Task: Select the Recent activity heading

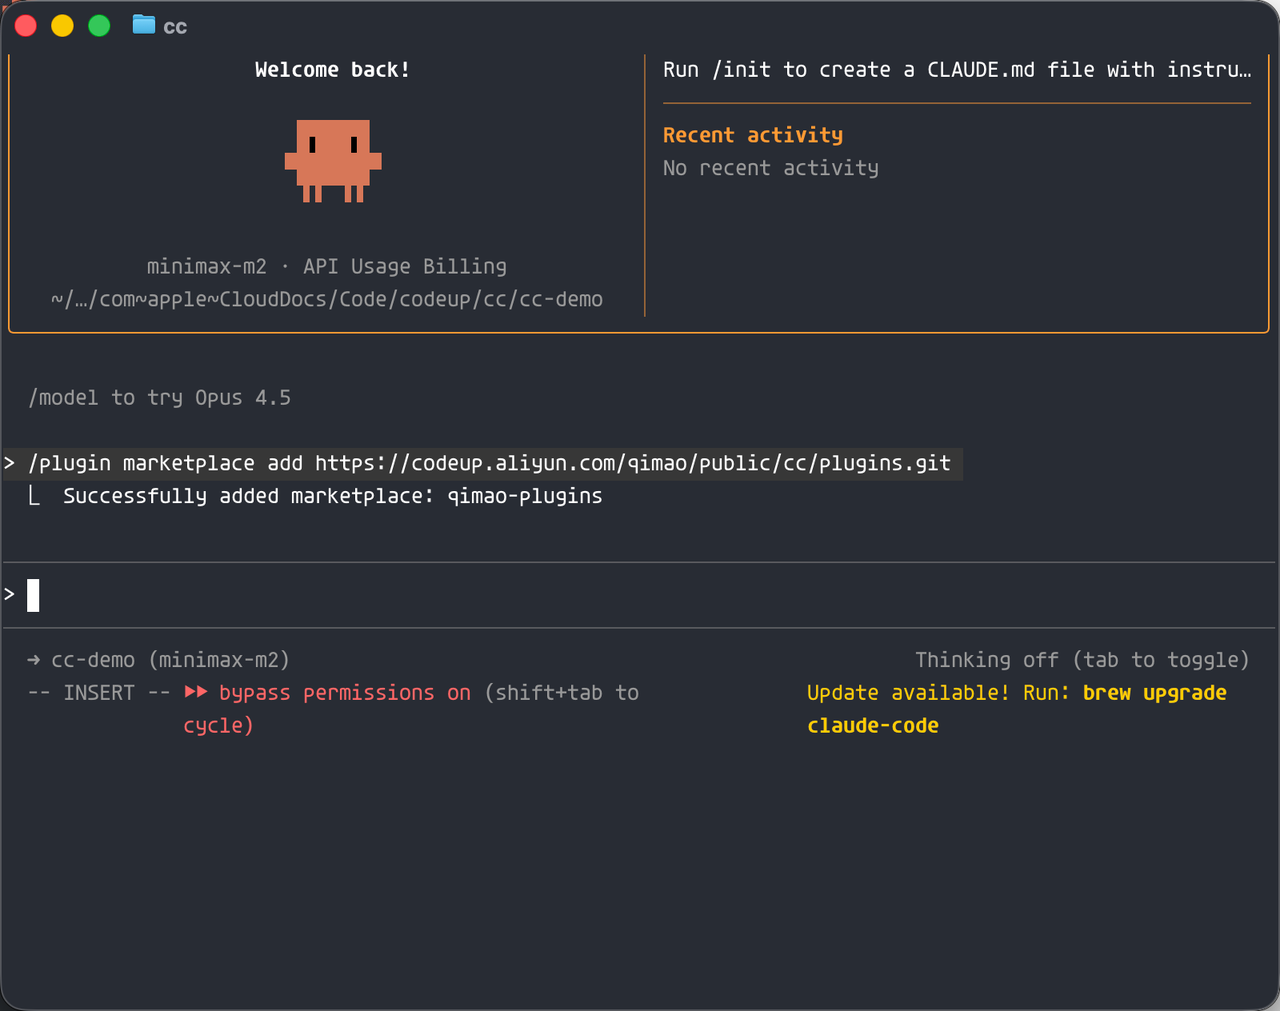Action: pyautogui.click(x=752, y=135)
